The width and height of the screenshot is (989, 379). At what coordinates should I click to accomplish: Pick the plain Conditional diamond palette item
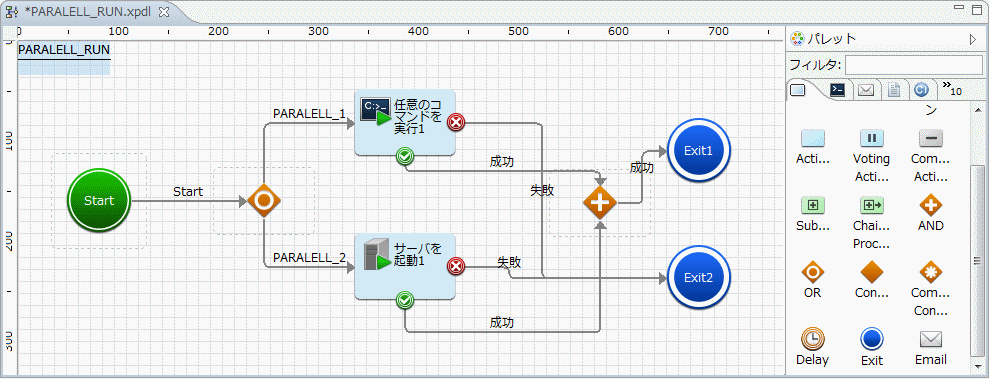[x=871, y=281]
